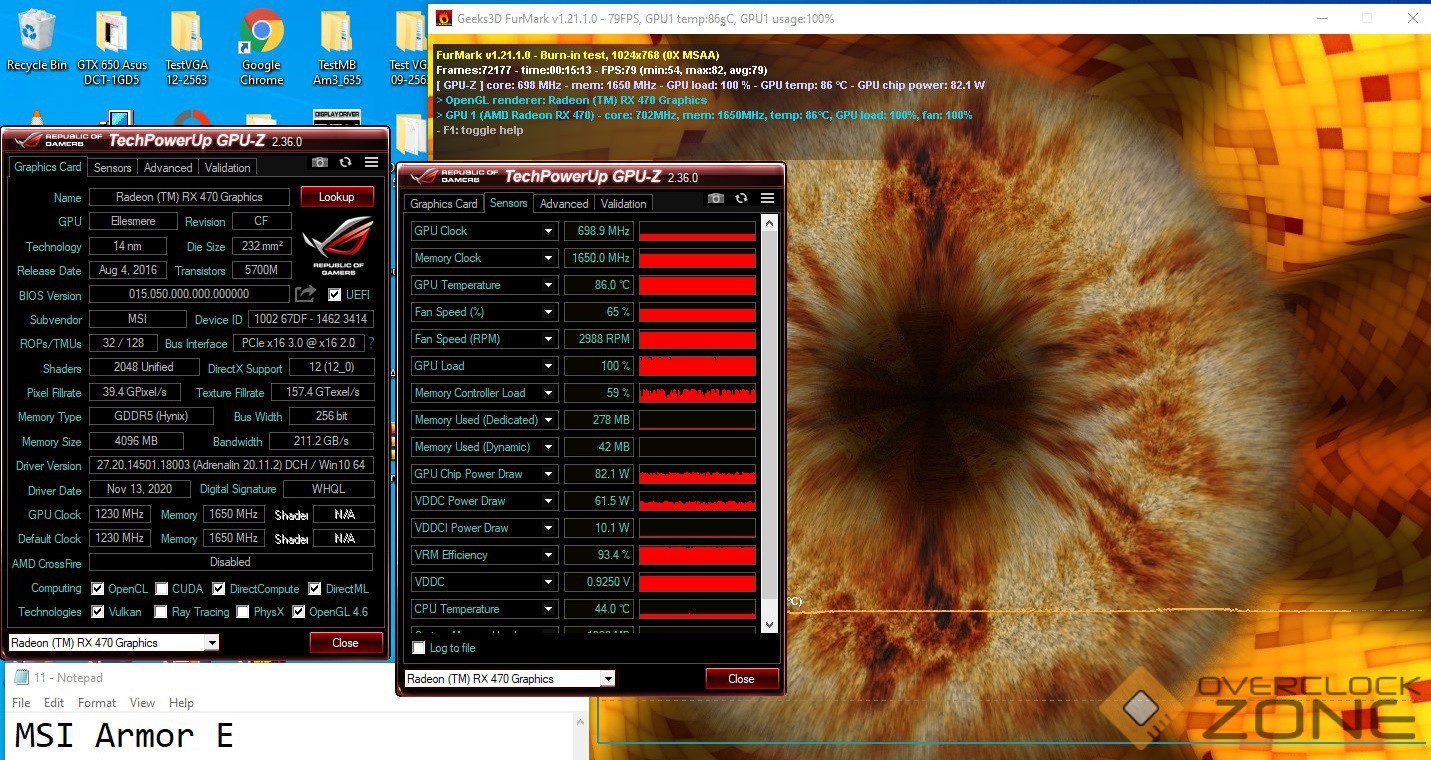Click the refresh icon in the Graphics Card window
This screenshot has height=760, width=1431.
pos(346,162)
